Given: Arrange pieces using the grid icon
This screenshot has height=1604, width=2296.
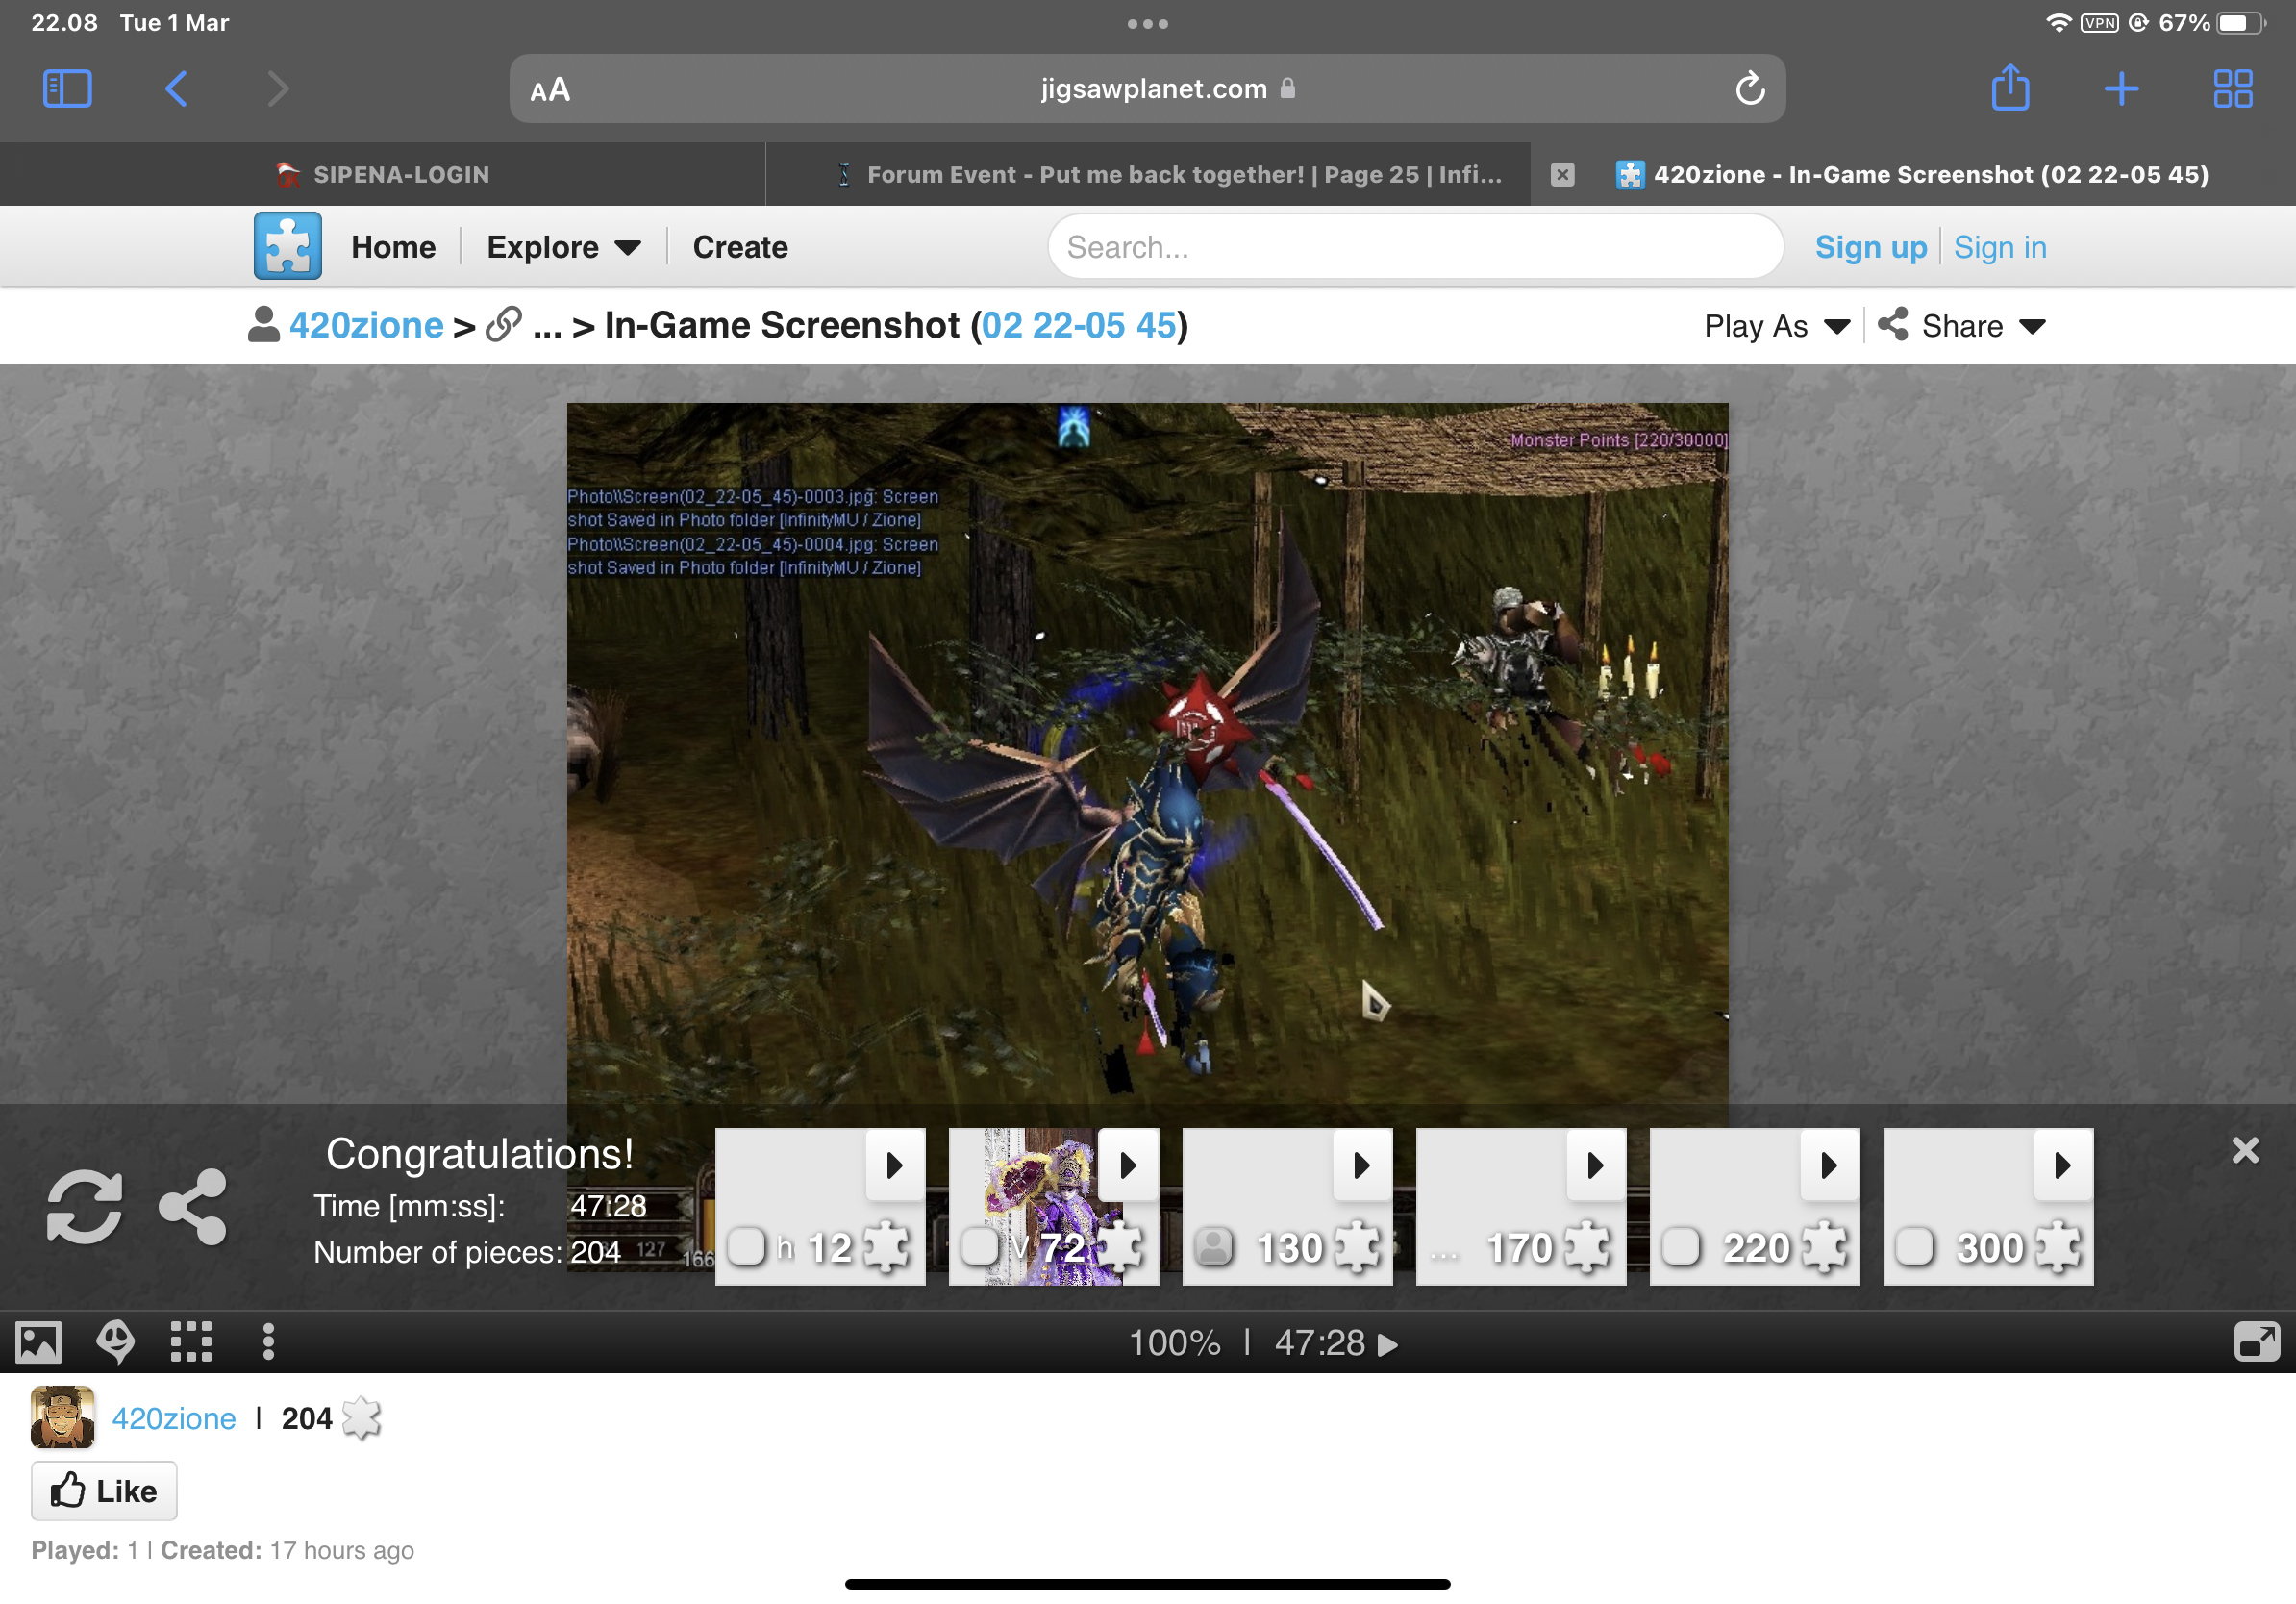Looking at the screenshot, I should click(191, 1342).
